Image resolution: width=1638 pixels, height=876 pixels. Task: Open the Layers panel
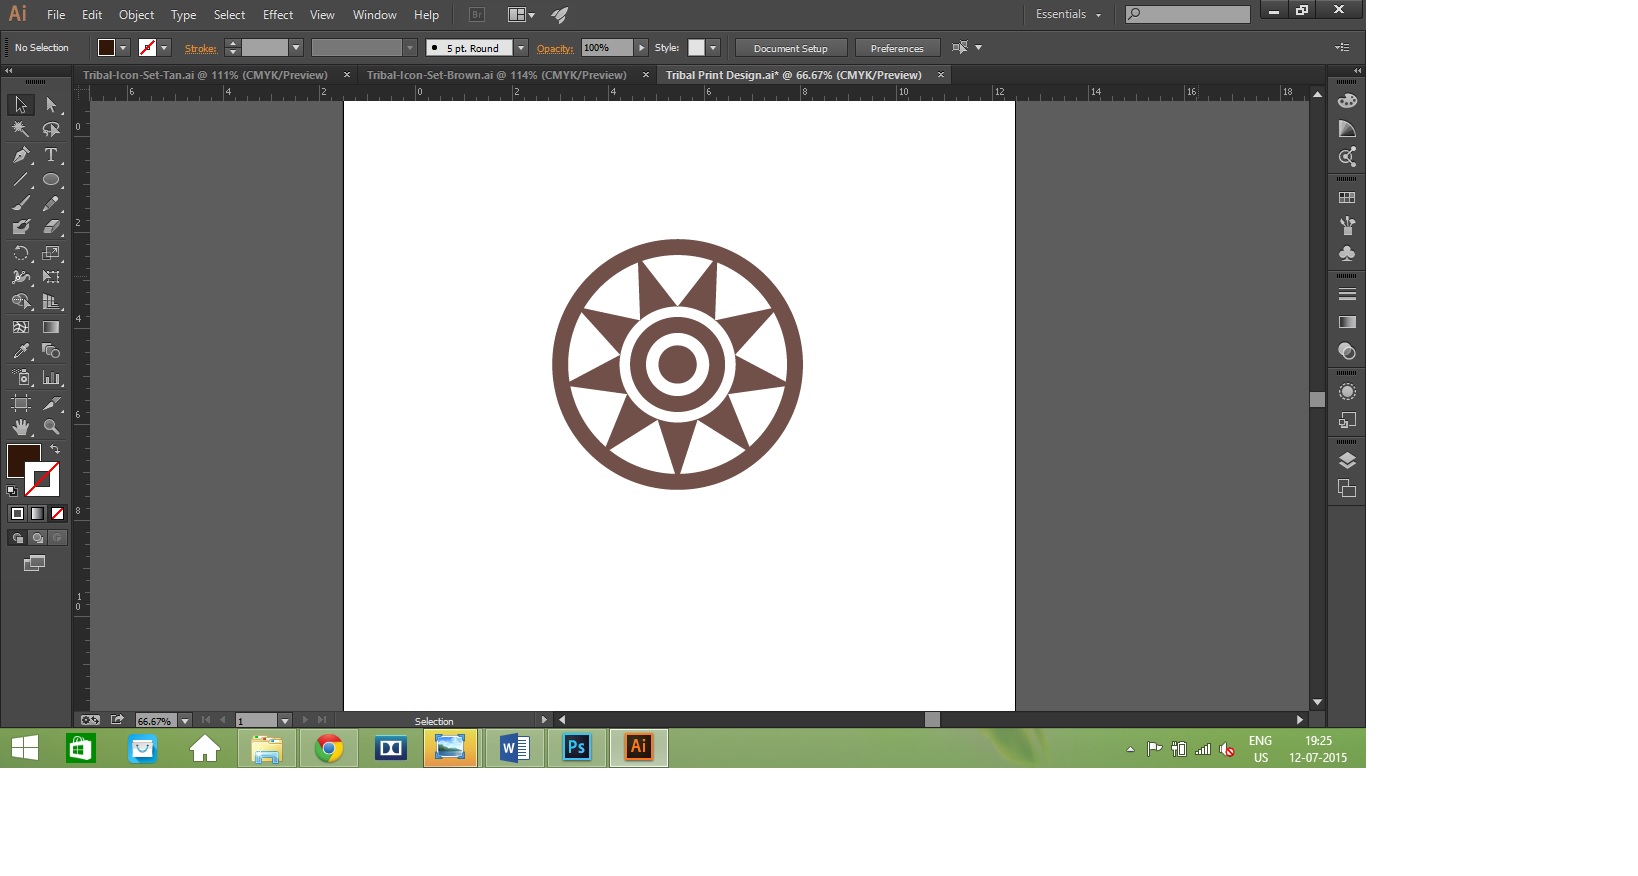(x=1347, y=460)
